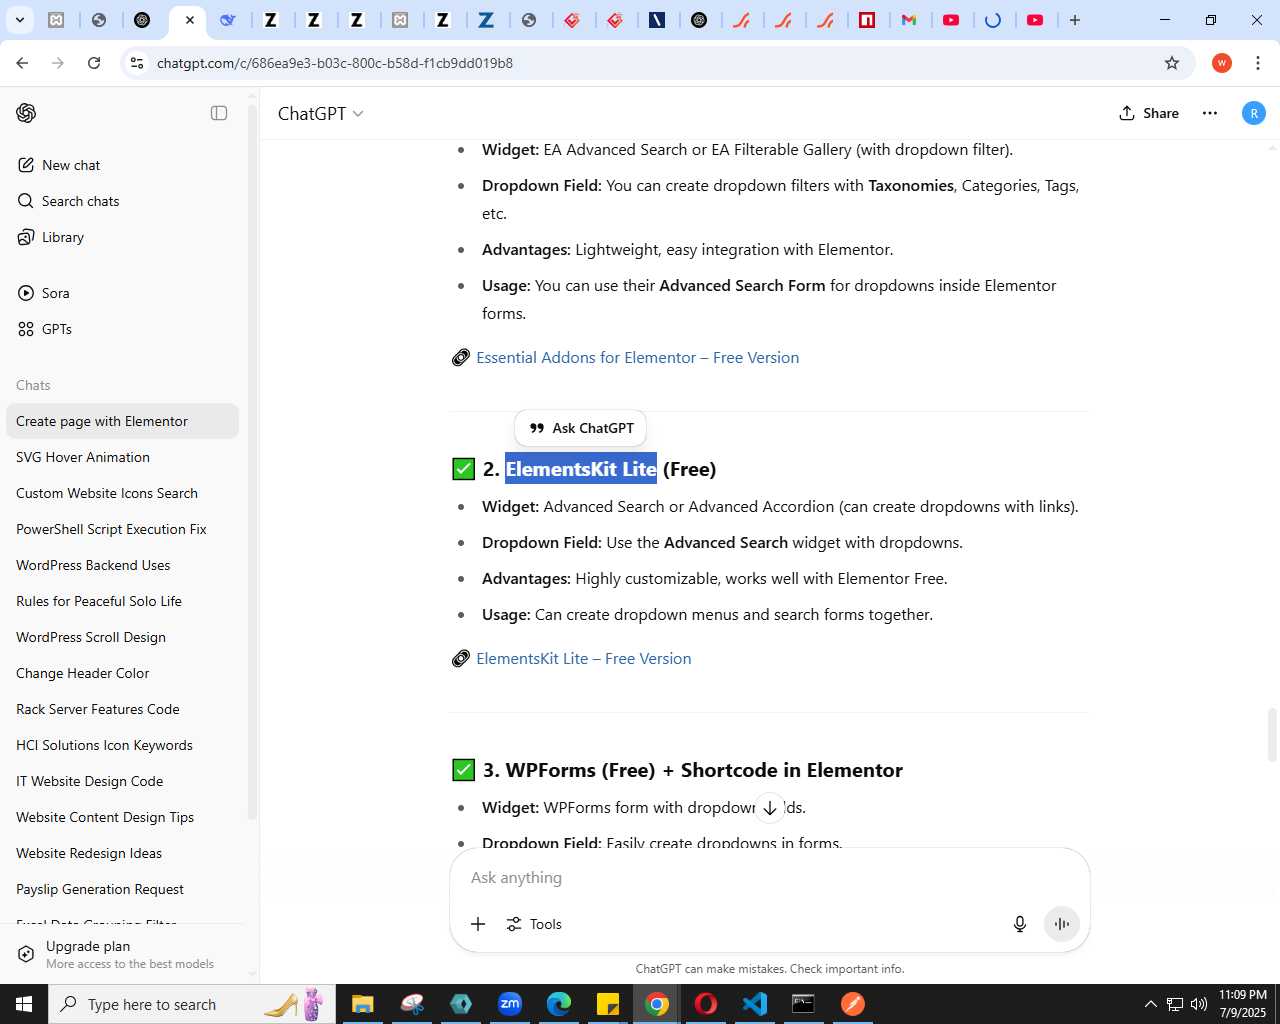Open the Chrome three-dot menu

(x=1258, y=63)
